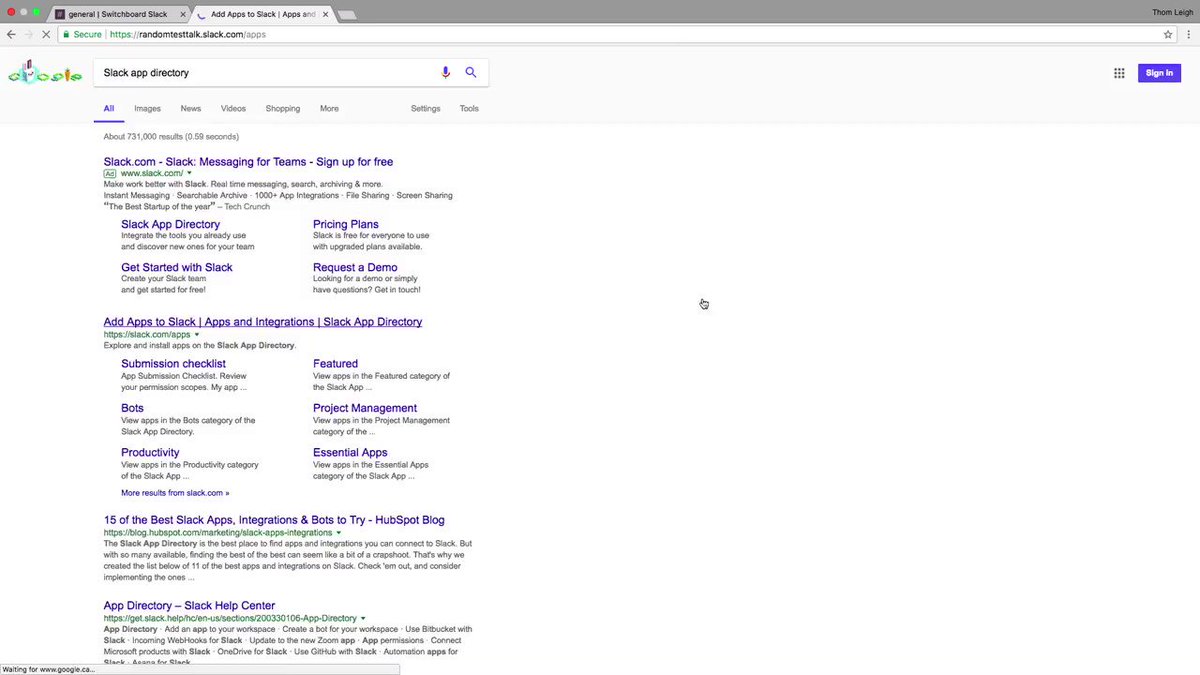
Task: Click More results from slack.com
Action: coord(175,493)
